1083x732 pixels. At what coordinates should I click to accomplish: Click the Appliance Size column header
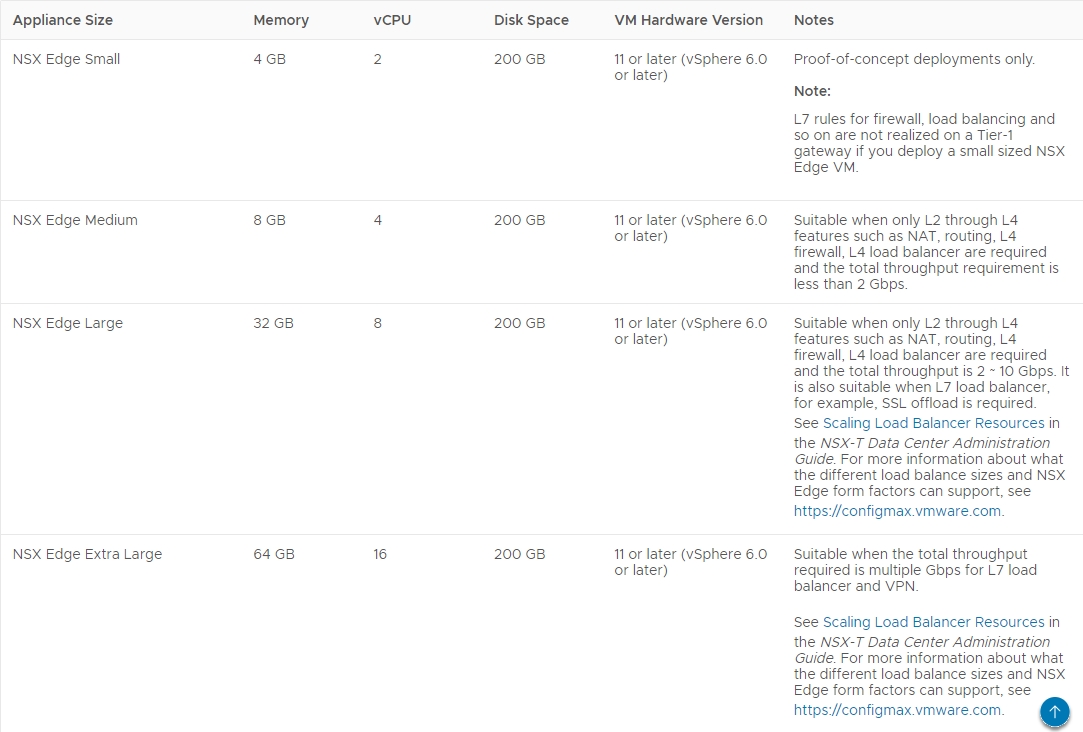pyautogui.click(x=63, y=20)
